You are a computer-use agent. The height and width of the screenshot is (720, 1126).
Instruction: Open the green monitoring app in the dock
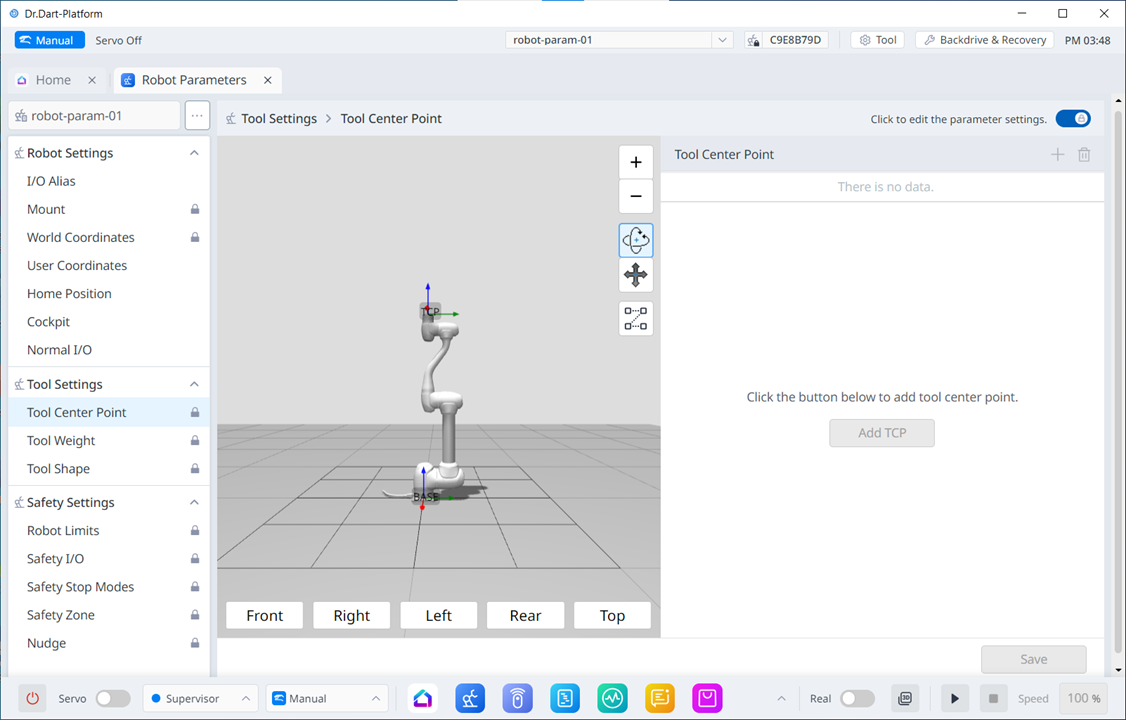pos(612,698)
